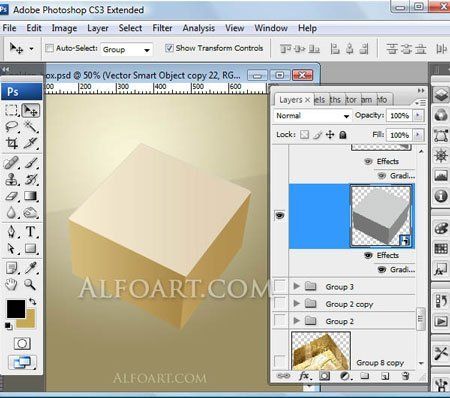Uncheck Show Transform Controls
This screenshot has width=450, height=398.
point(169,48)
